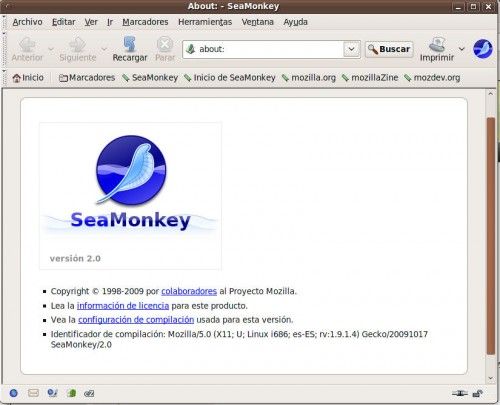
Task: Click the about: address field
Action: (270, 49)
